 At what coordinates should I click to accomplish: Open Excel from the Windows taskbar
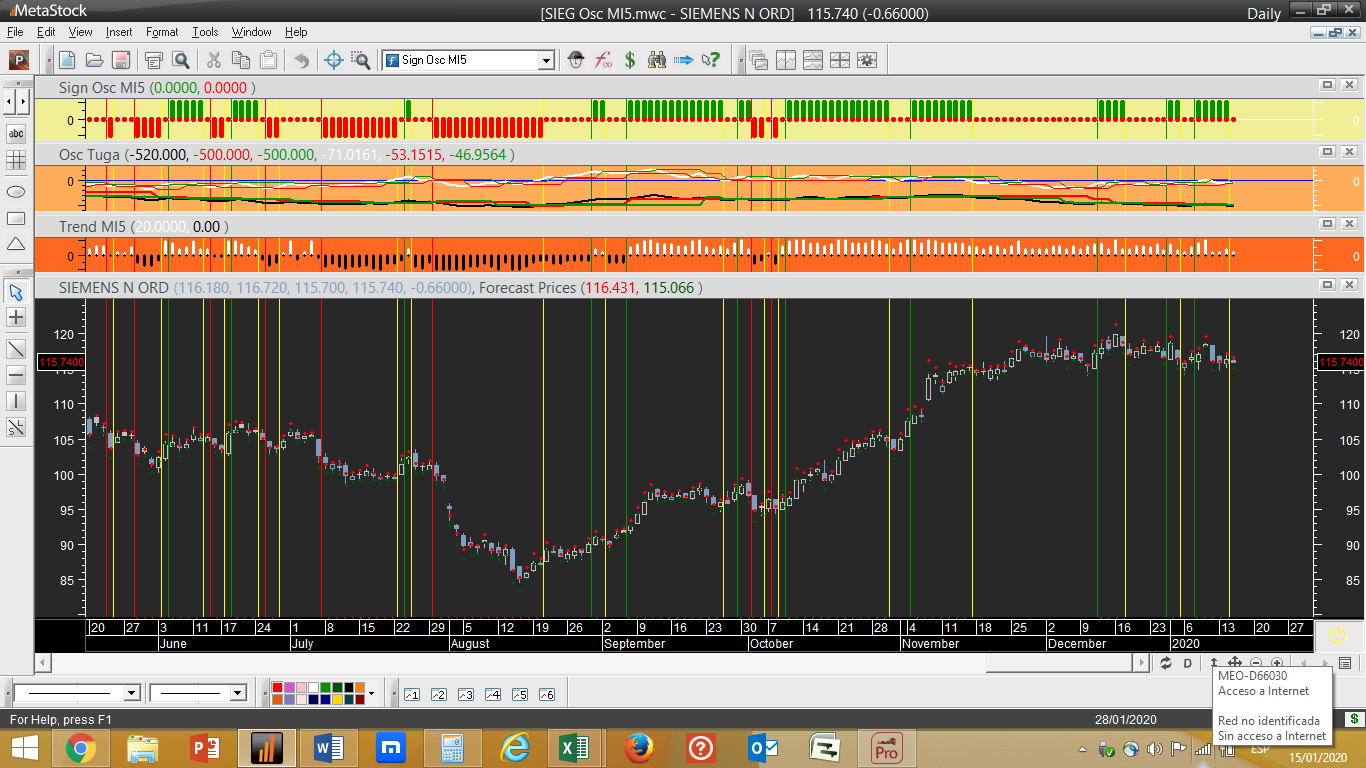[x=573, y=748]
